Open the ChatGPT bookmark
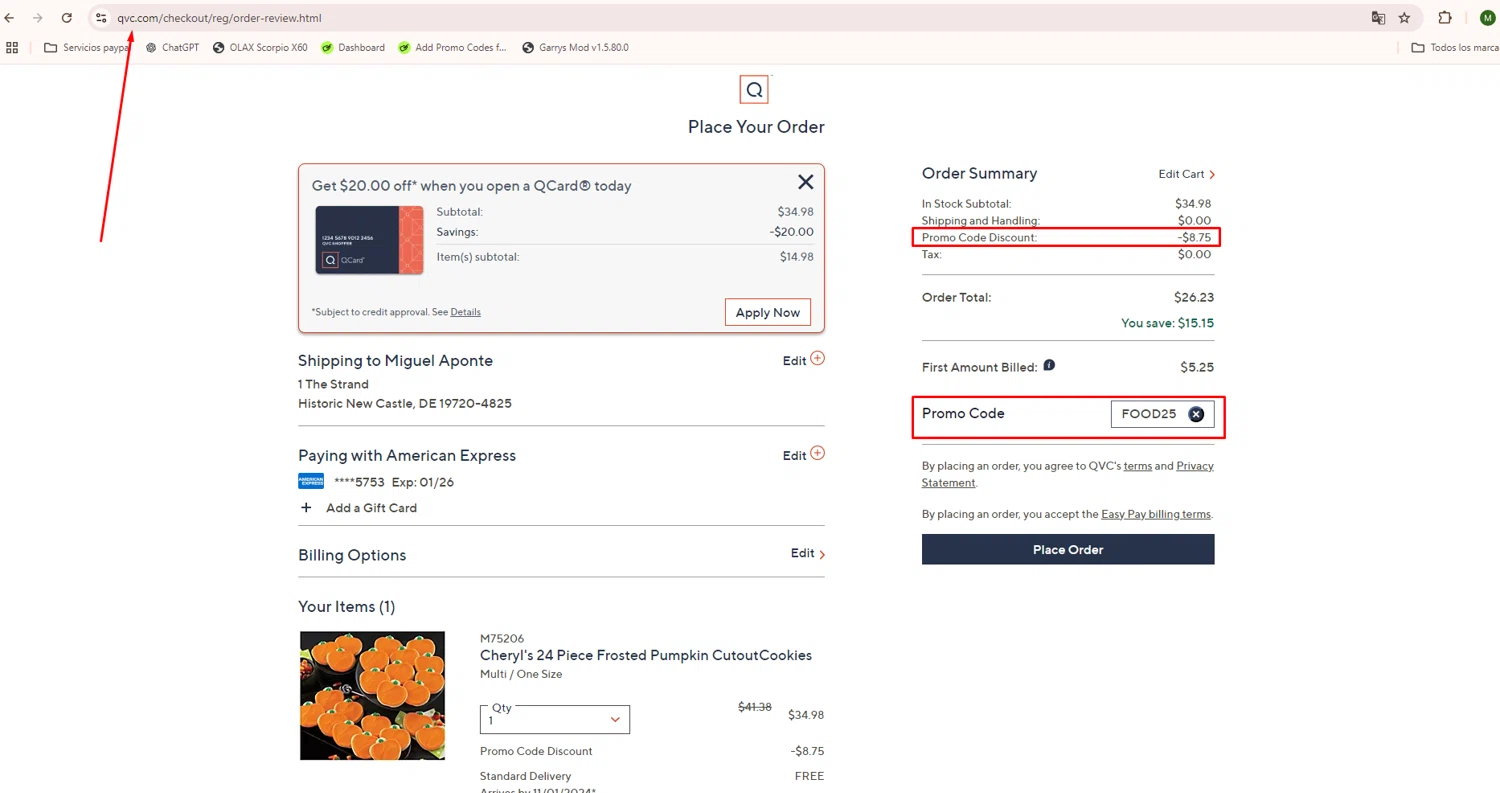 click(x=172, y=47)
